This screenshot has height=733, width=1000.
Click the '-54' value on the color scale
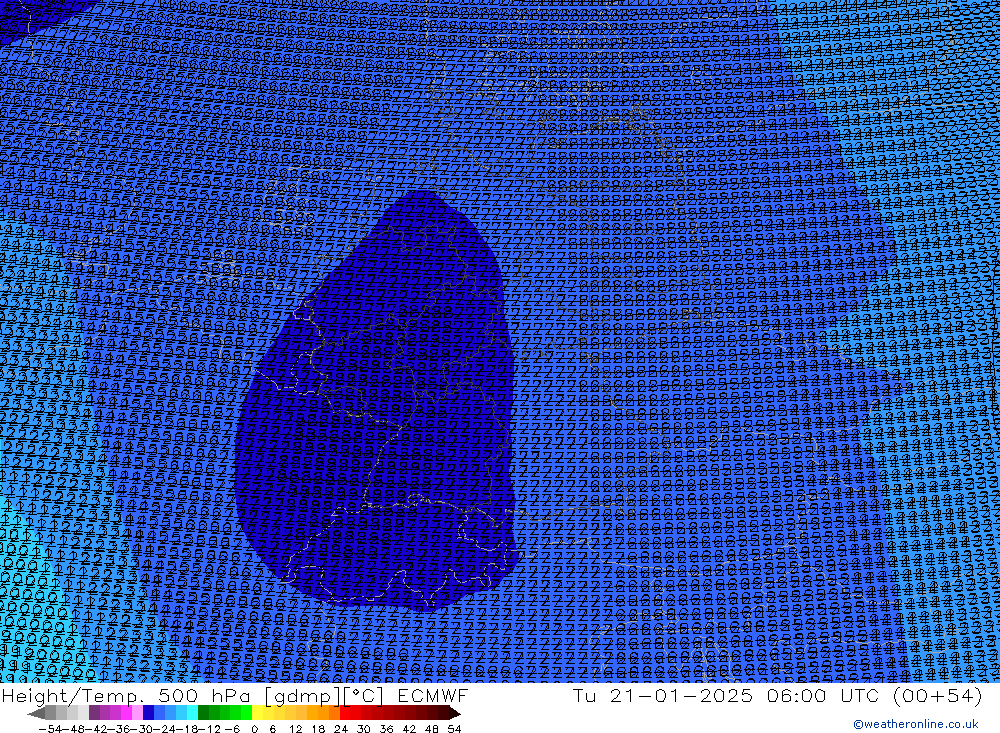coord(50,729)
